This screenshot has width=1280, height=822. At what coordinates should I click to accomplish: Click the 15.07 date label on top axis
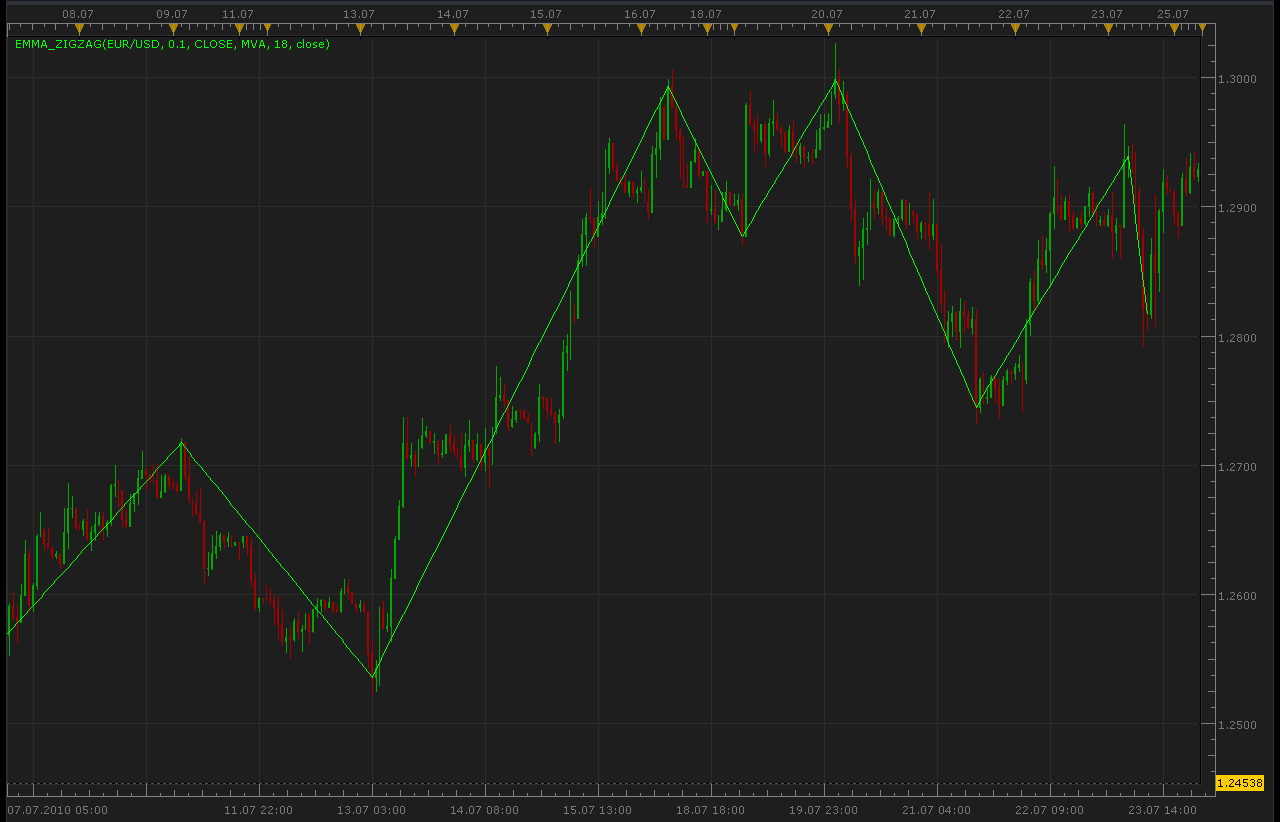point(546,14)
